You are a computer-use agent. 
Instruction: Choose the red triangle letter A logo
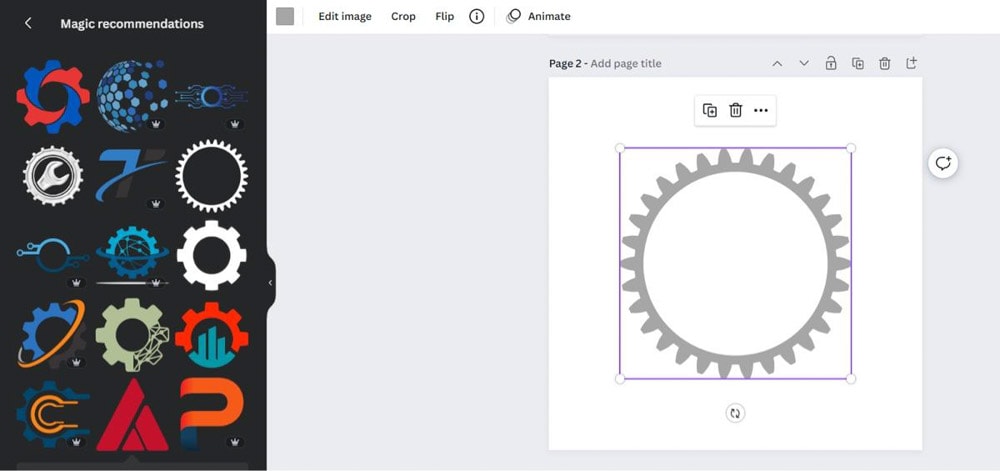coord(132,414)
